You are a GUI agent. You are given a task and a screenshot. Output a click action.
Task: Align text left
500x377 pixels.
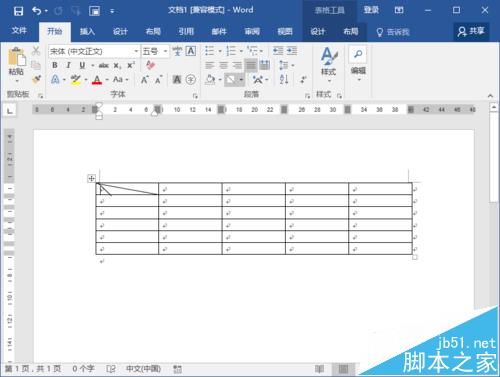pyautogui.click(x=209, y=65)
